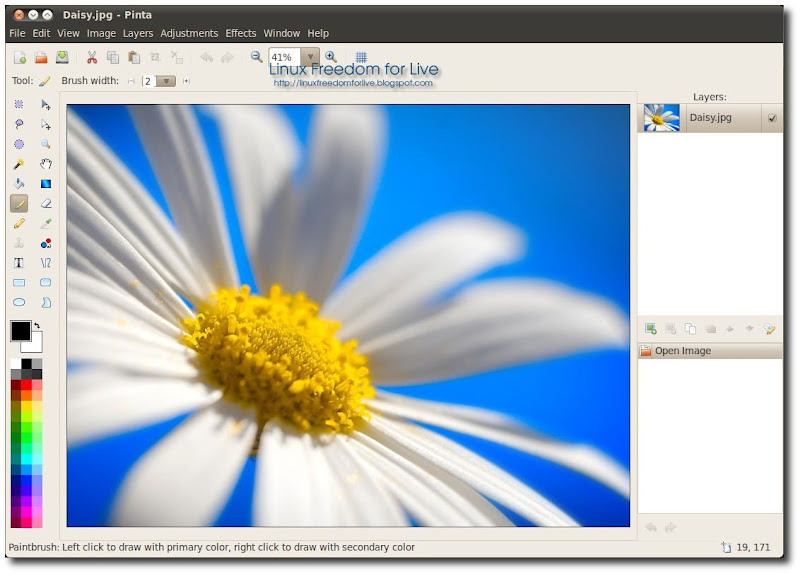Select the Pan hand tool

(x=45, y=164)
